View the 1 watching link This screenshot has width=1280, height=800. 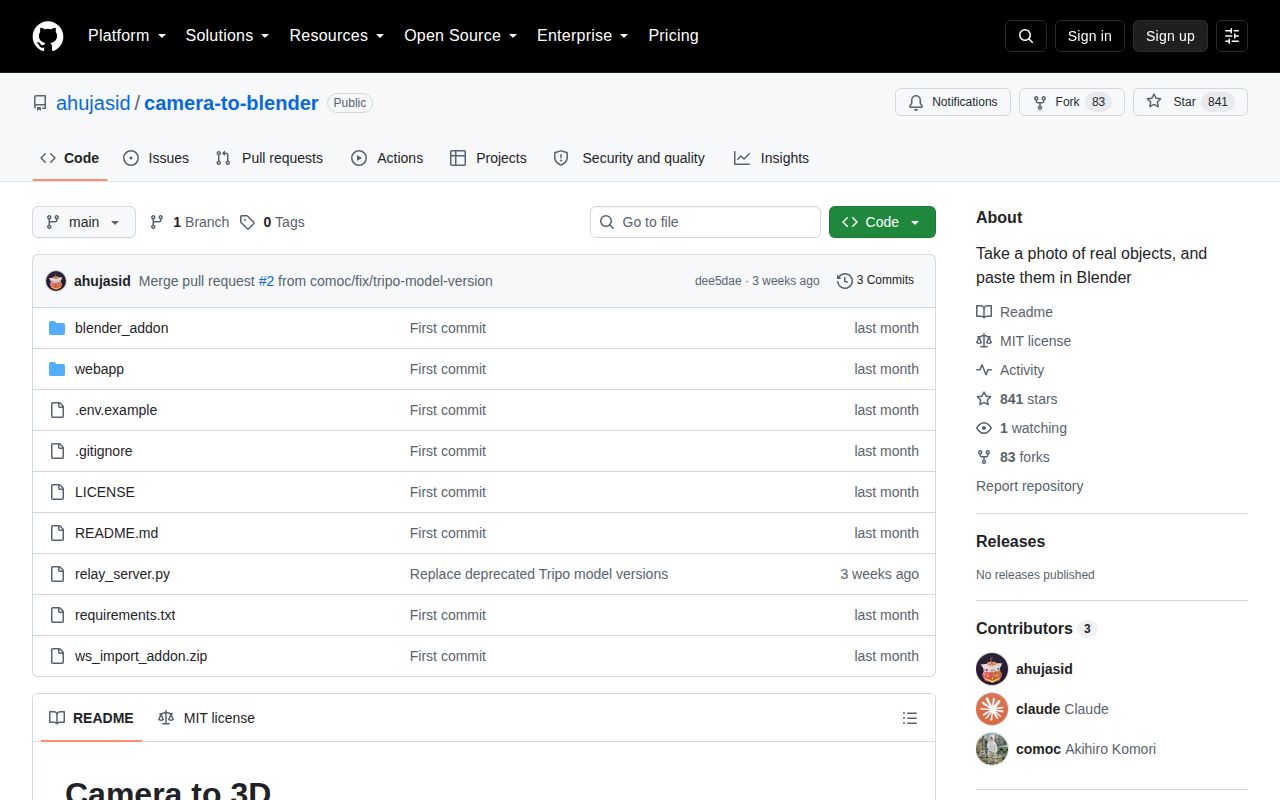[1021, 428]
